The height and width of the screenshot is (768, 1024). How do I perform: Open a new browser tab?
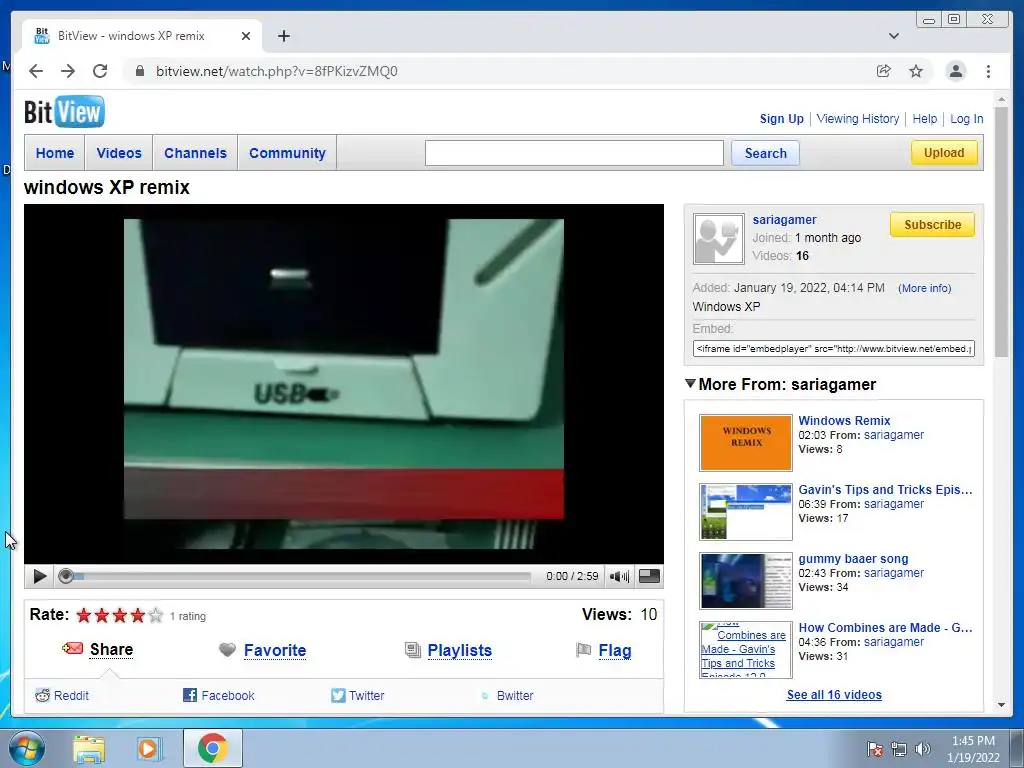pyautogui.click(x=283, y=36)
